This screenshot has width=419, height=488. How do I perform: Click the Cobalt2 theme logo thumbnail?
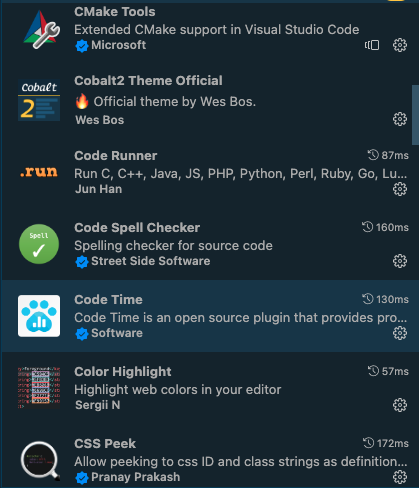click(x=39, y=100)
